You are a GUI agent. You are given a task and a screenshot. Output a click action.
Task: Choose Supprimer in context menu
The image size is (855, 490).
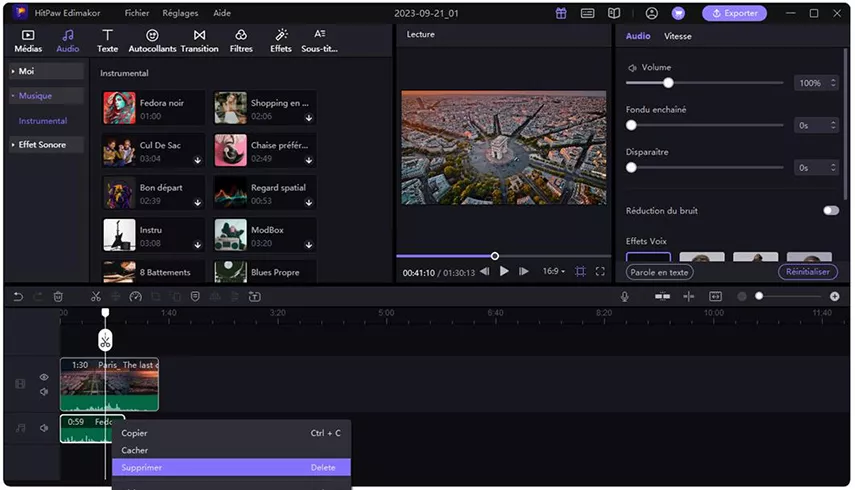coord(231,468)
